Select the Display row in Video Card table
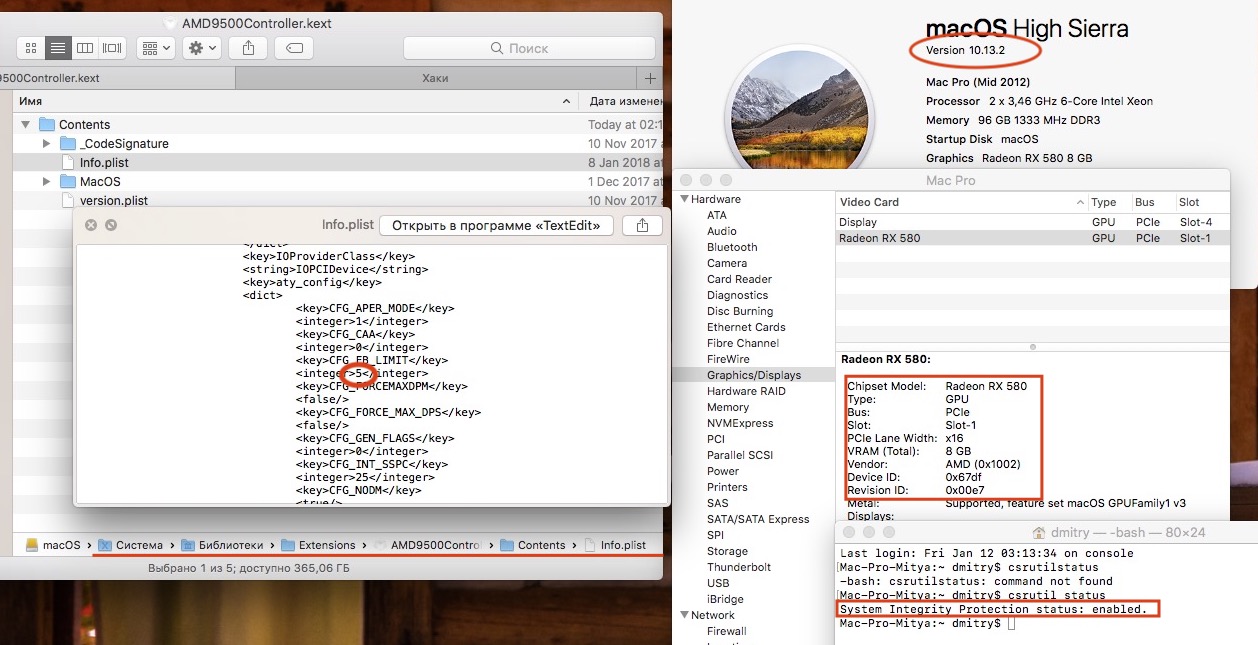This screenshot has height=645, width=1258. click(1033, 222)
